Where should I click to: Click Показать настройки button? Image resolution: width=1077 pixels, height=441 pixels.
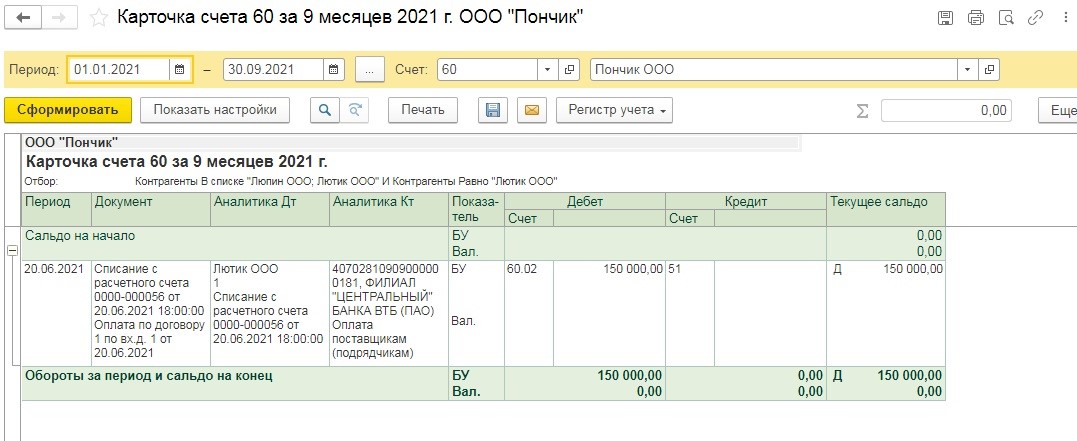click(215, 110)
